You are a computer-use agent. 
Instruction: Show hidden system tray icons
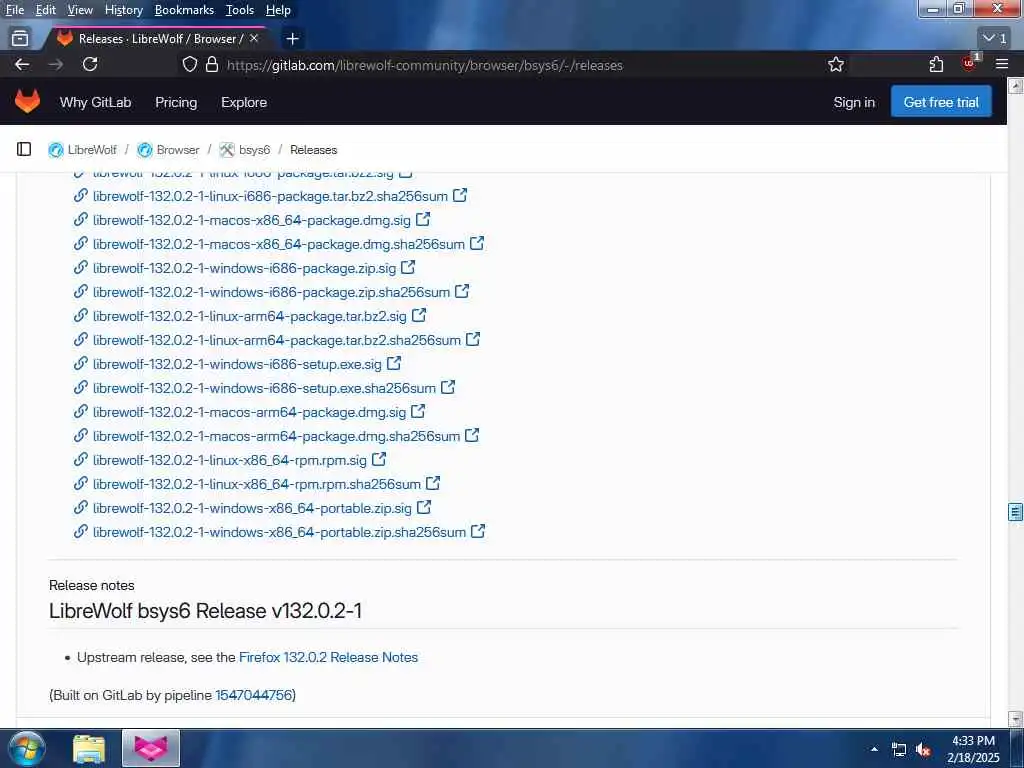click(874, 749)
